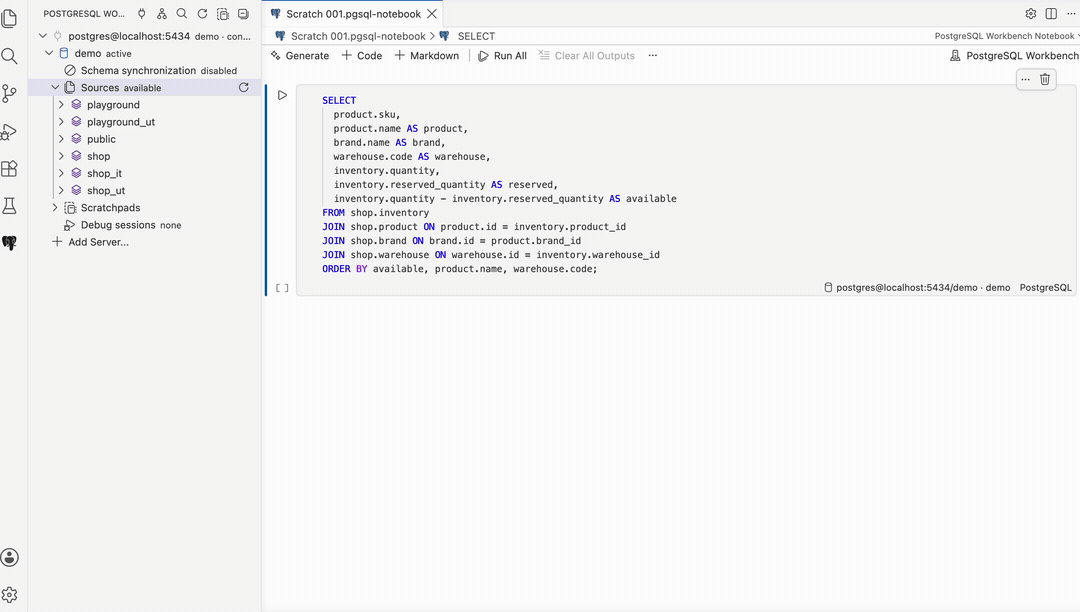The image size is (1080, 612).
Task: Open the Source Control view
Action: click(10, 94)
